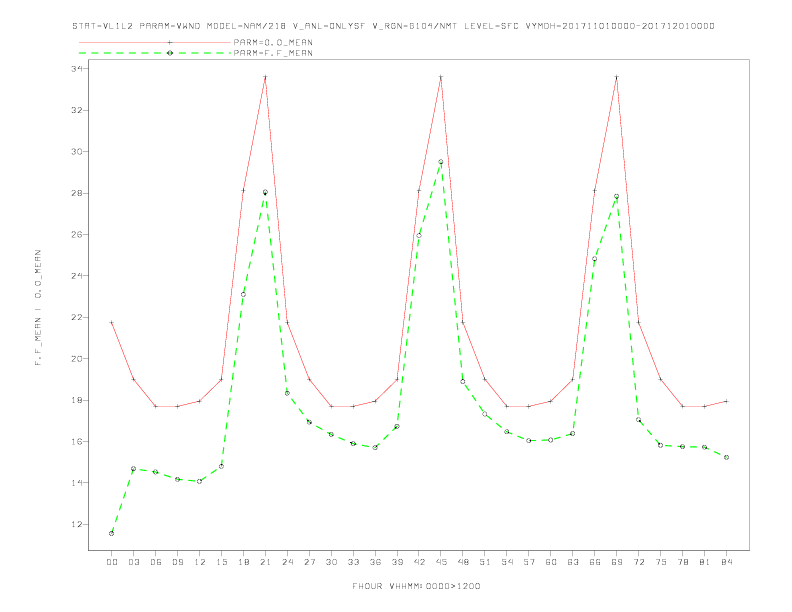Click x-axis tick label 42
This screenshot has width=792, height=612.
[x=419, y=562]
